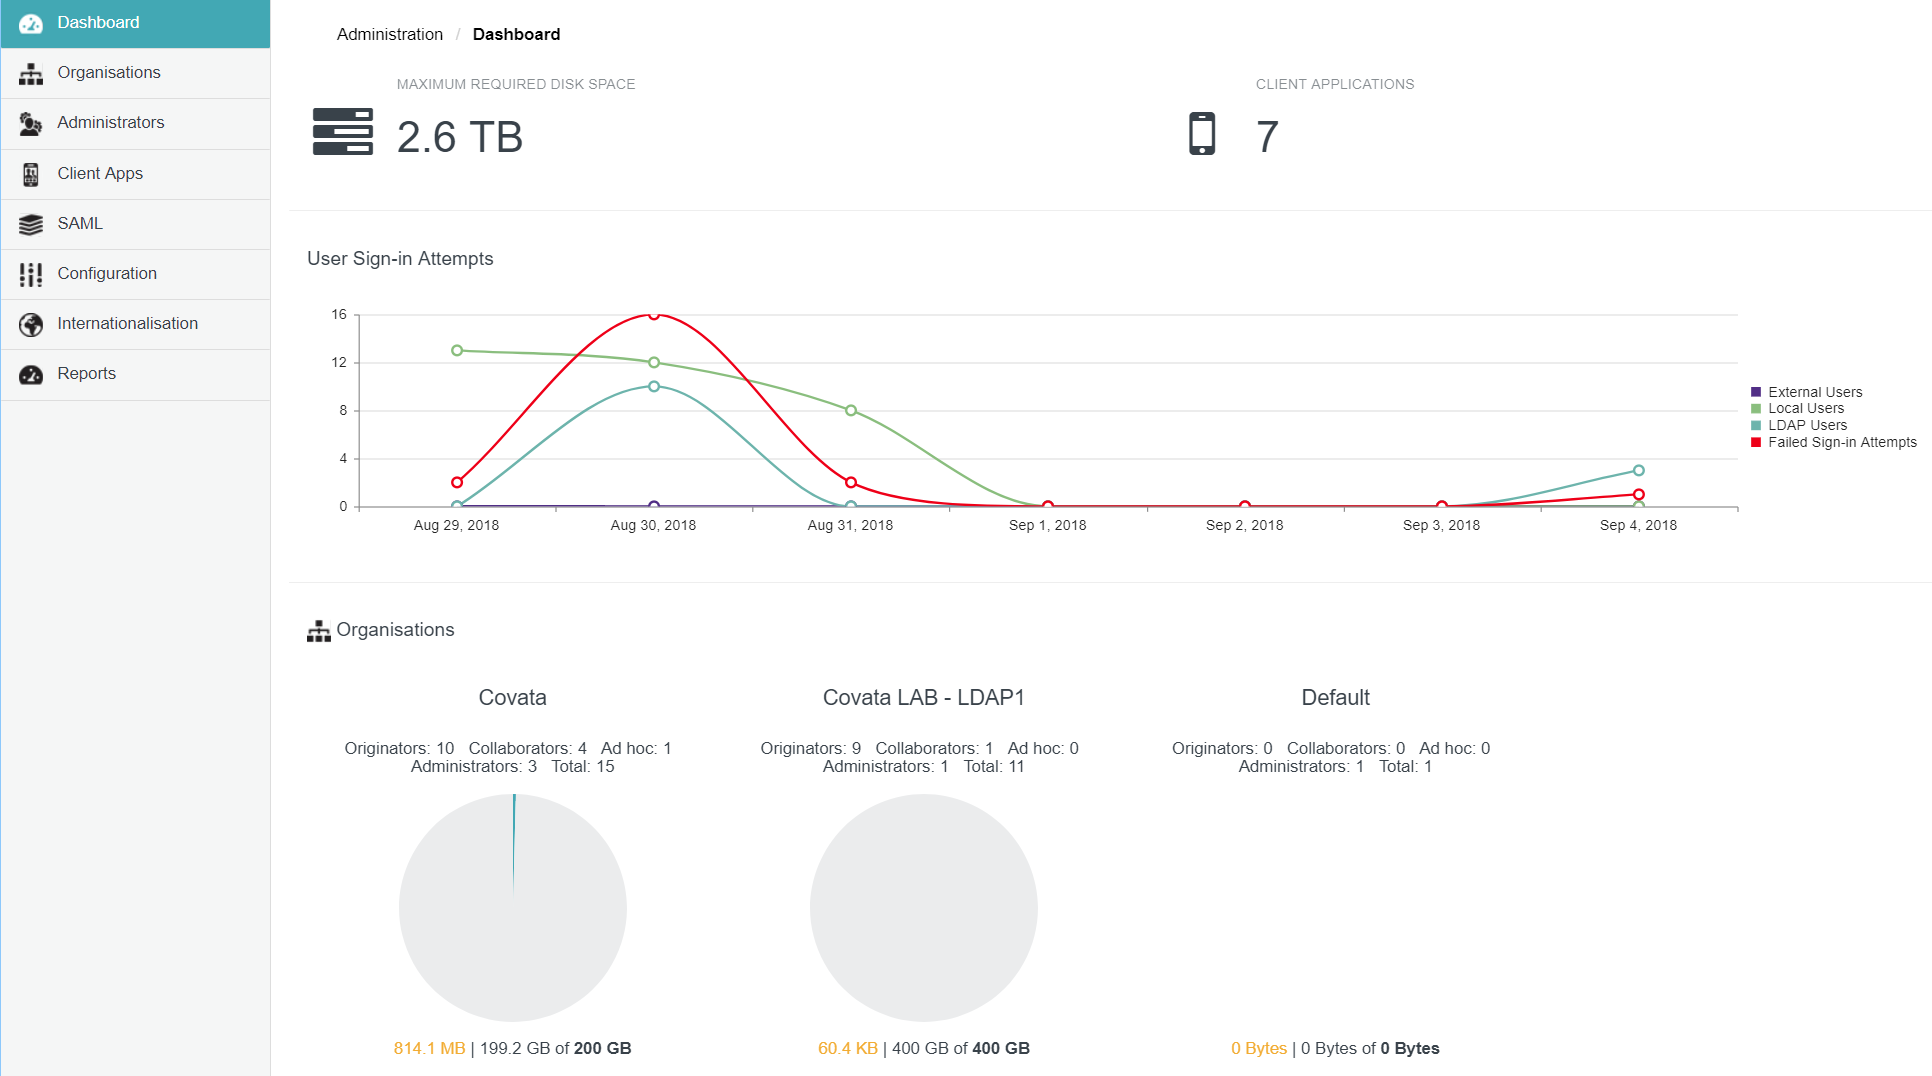Viewport: 1932px width, 1076px height.
Task: Click the client applications mobile icon
Action: pyautogui.click(x=1202, y=133)
